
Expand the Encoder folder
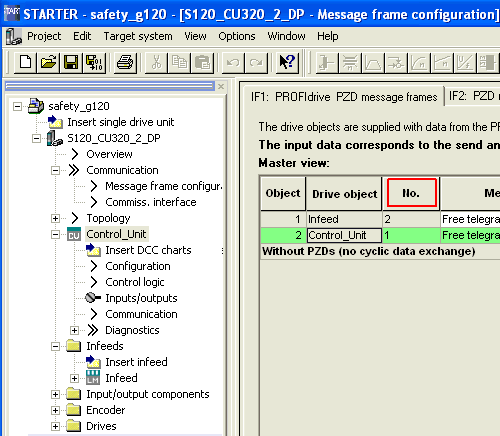click(x=55, y=410)
